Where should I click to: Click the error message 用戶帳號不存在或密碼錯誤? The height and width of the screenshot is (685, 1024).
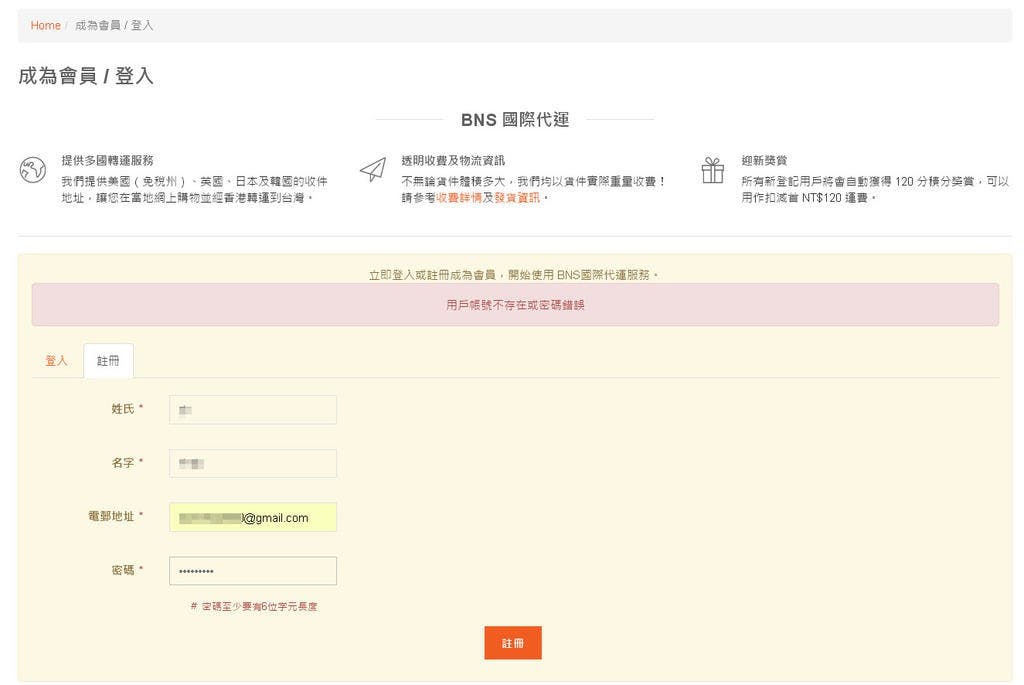pos(515,305)
